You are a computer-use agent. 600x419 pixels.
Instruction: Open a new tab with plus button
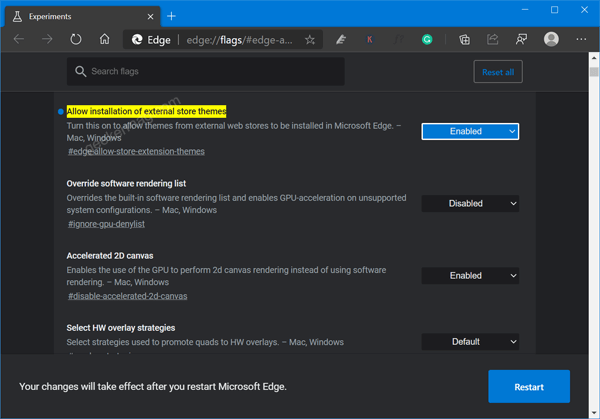(171, 16)
